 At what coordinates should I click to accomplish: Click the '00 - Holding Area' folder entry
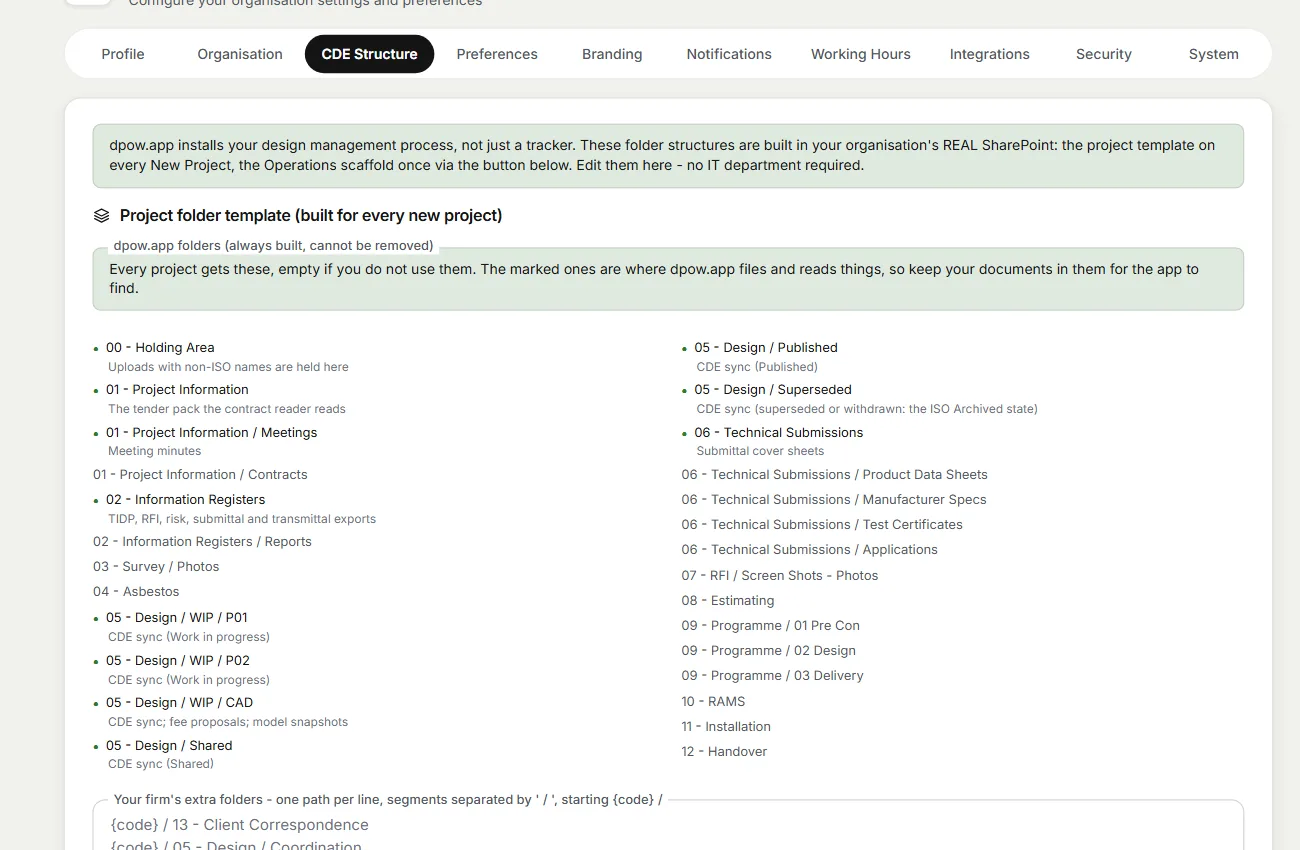(160, 348)
